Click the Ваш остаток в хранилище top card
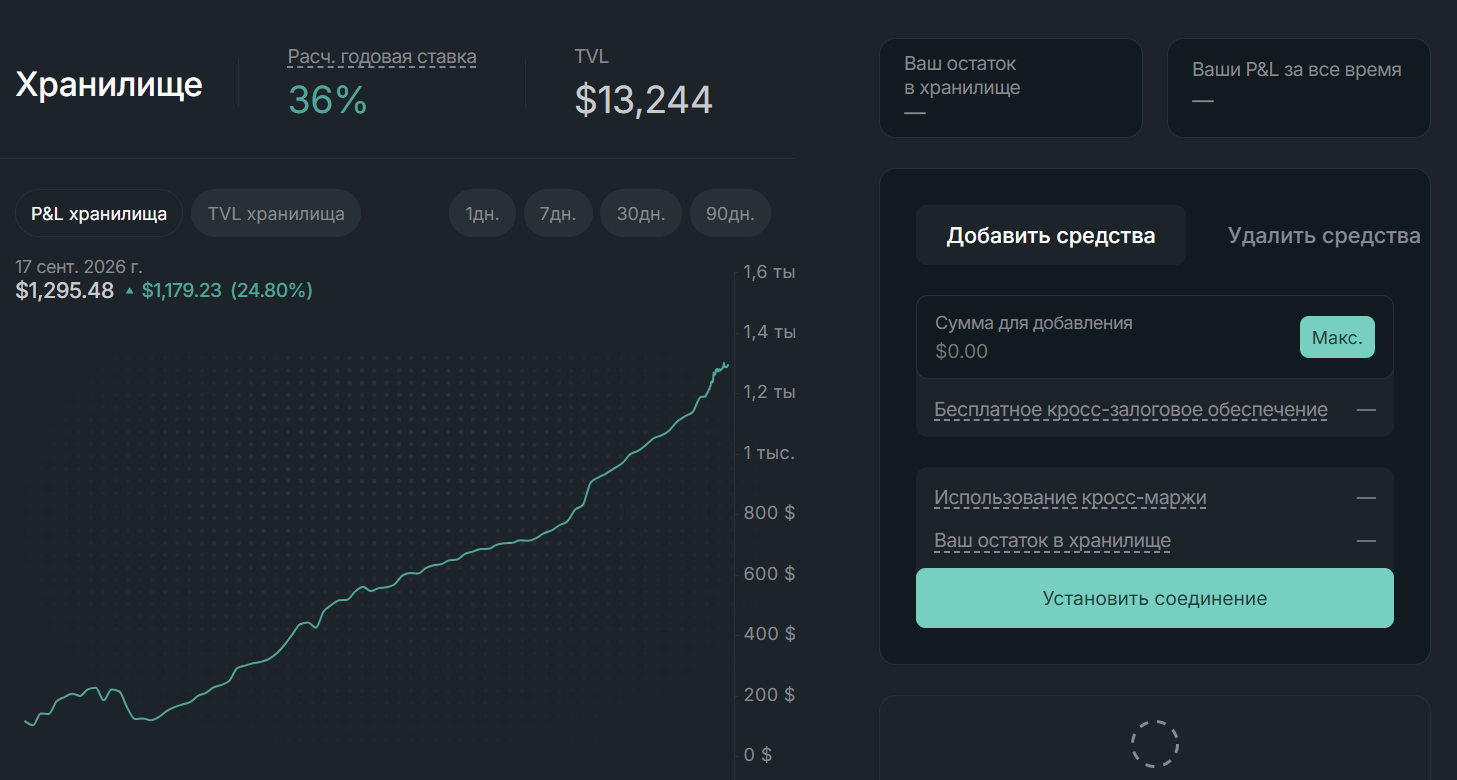Viewport: 1457px width, 780px height. [1010, 88]
